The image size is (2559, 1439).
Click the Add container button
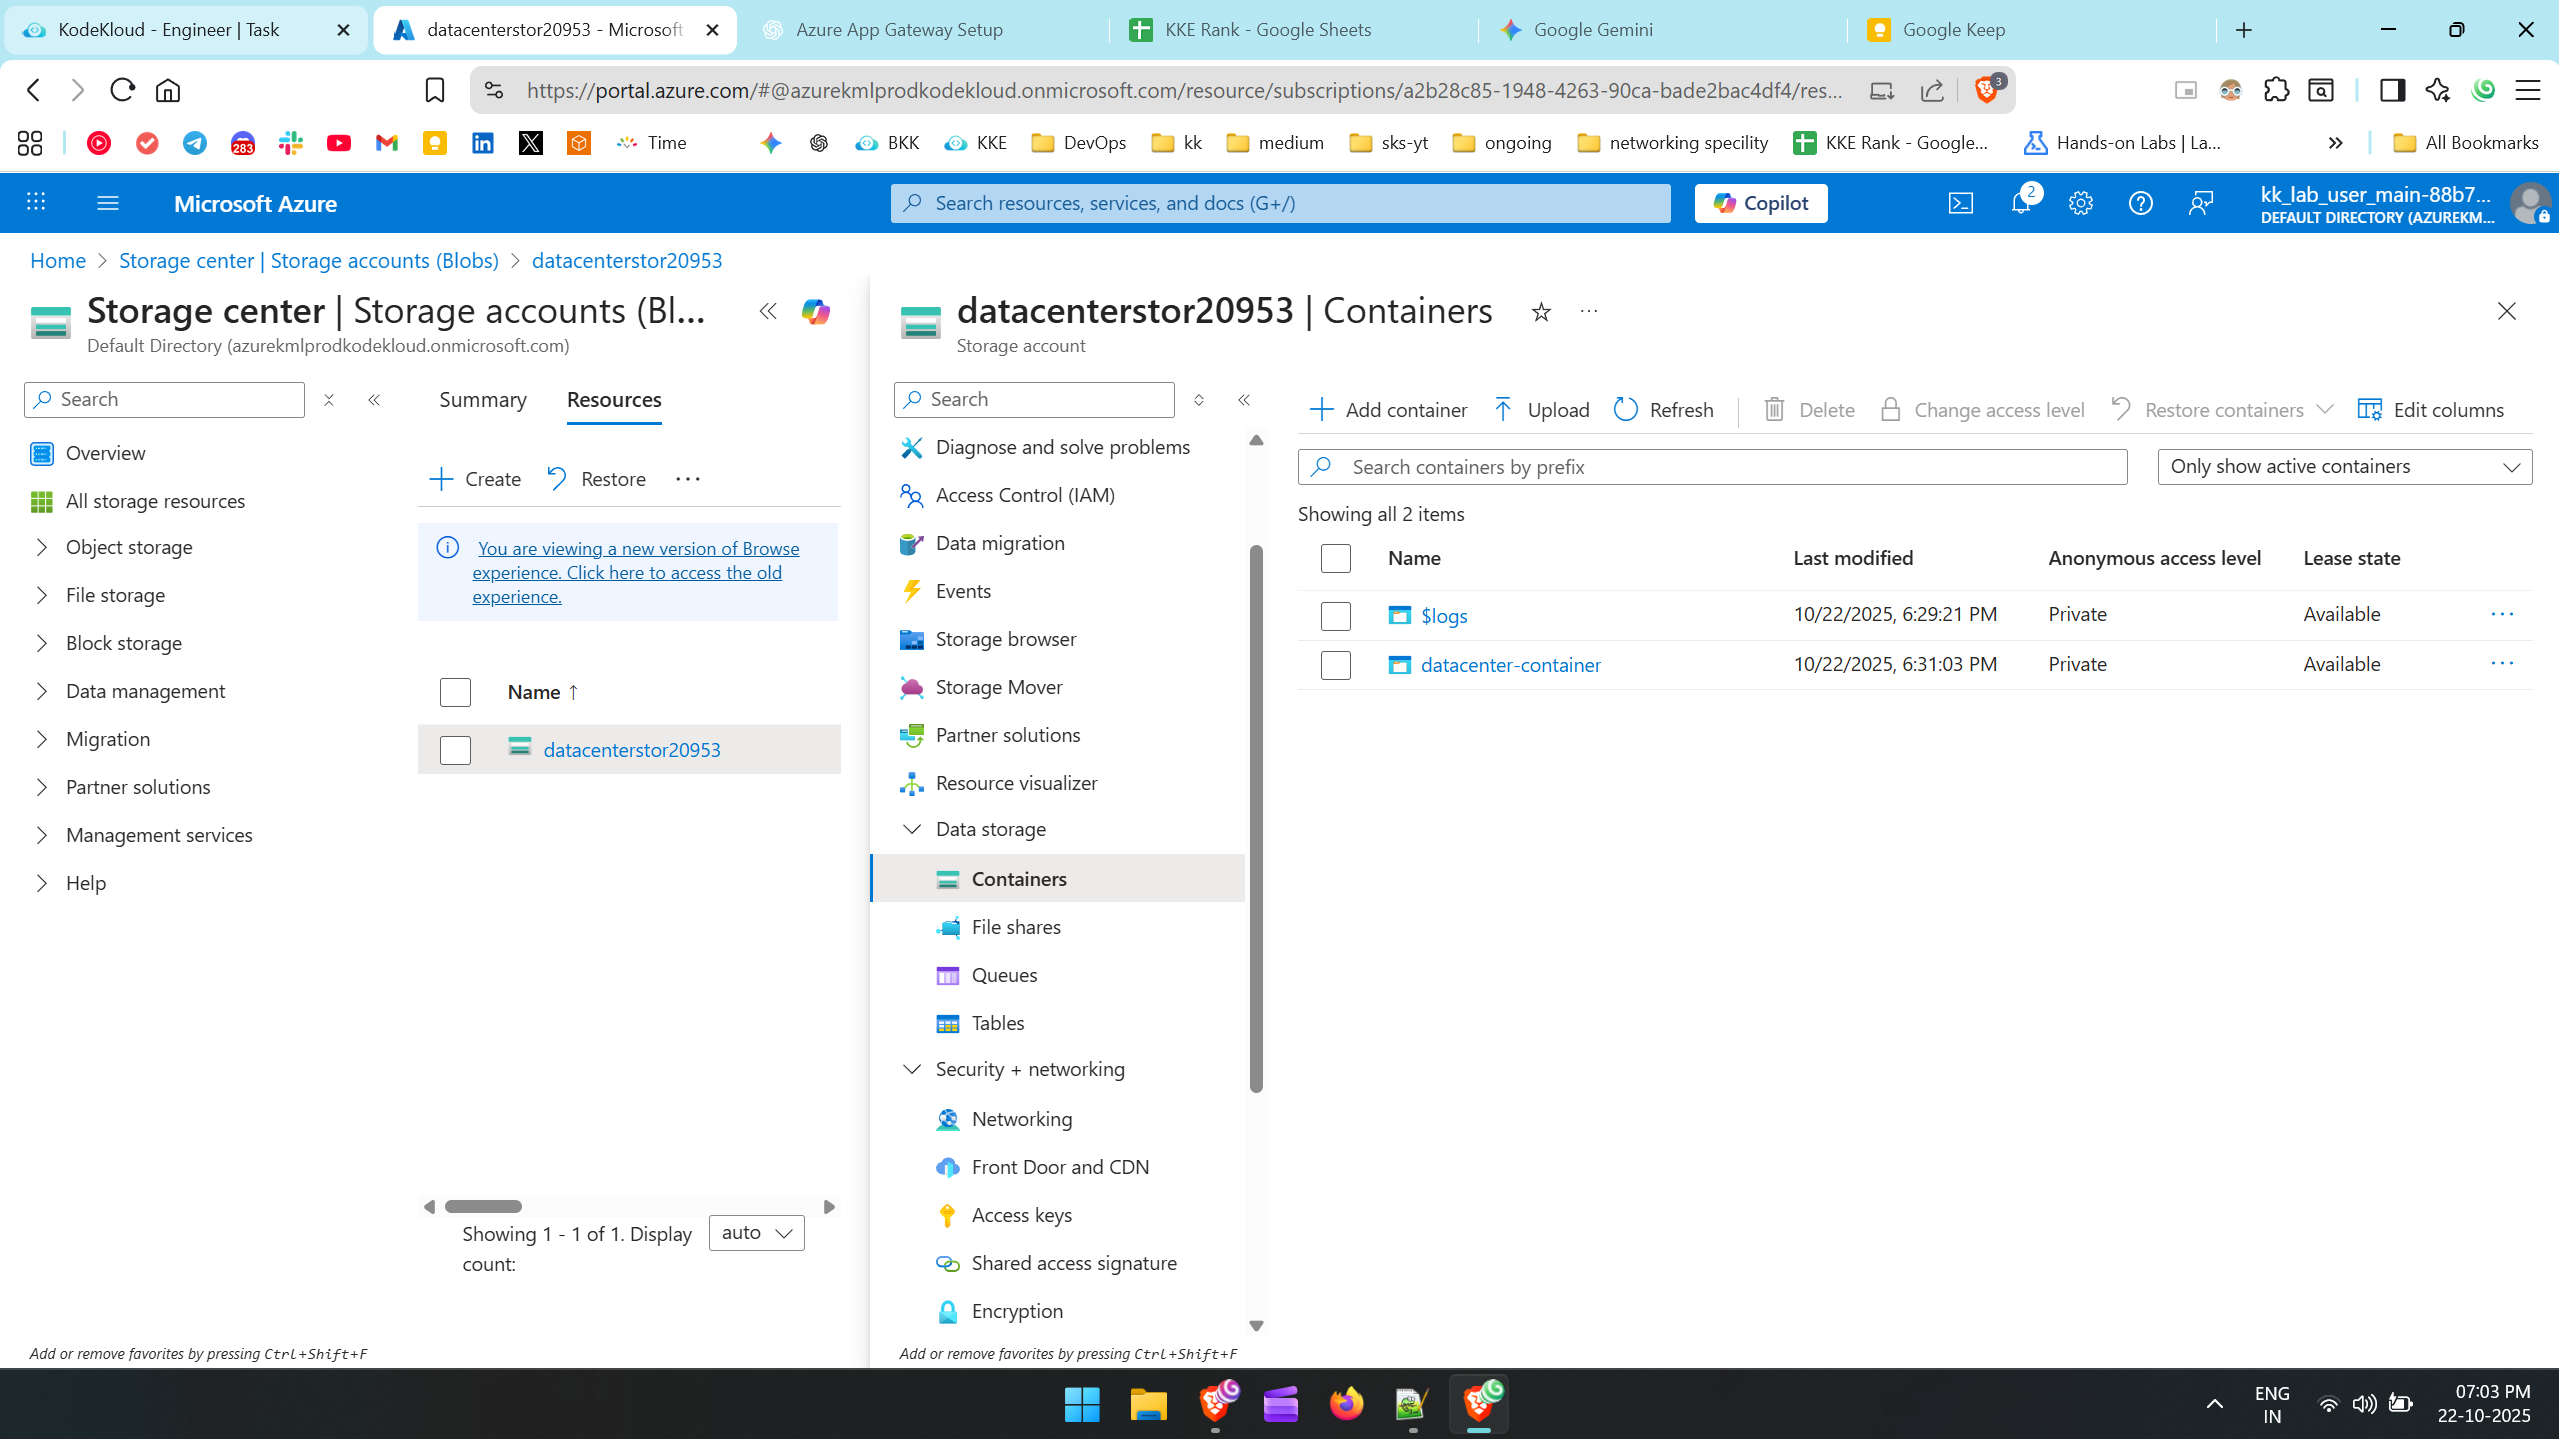(1388, 410)
